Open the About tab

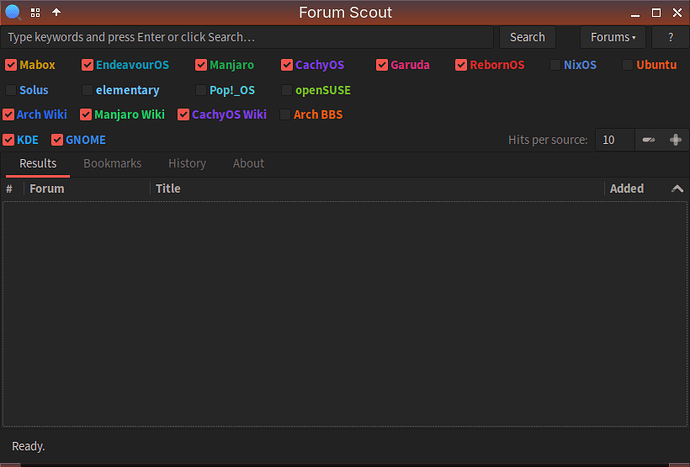pyautogui.click(x=249, y=164)
